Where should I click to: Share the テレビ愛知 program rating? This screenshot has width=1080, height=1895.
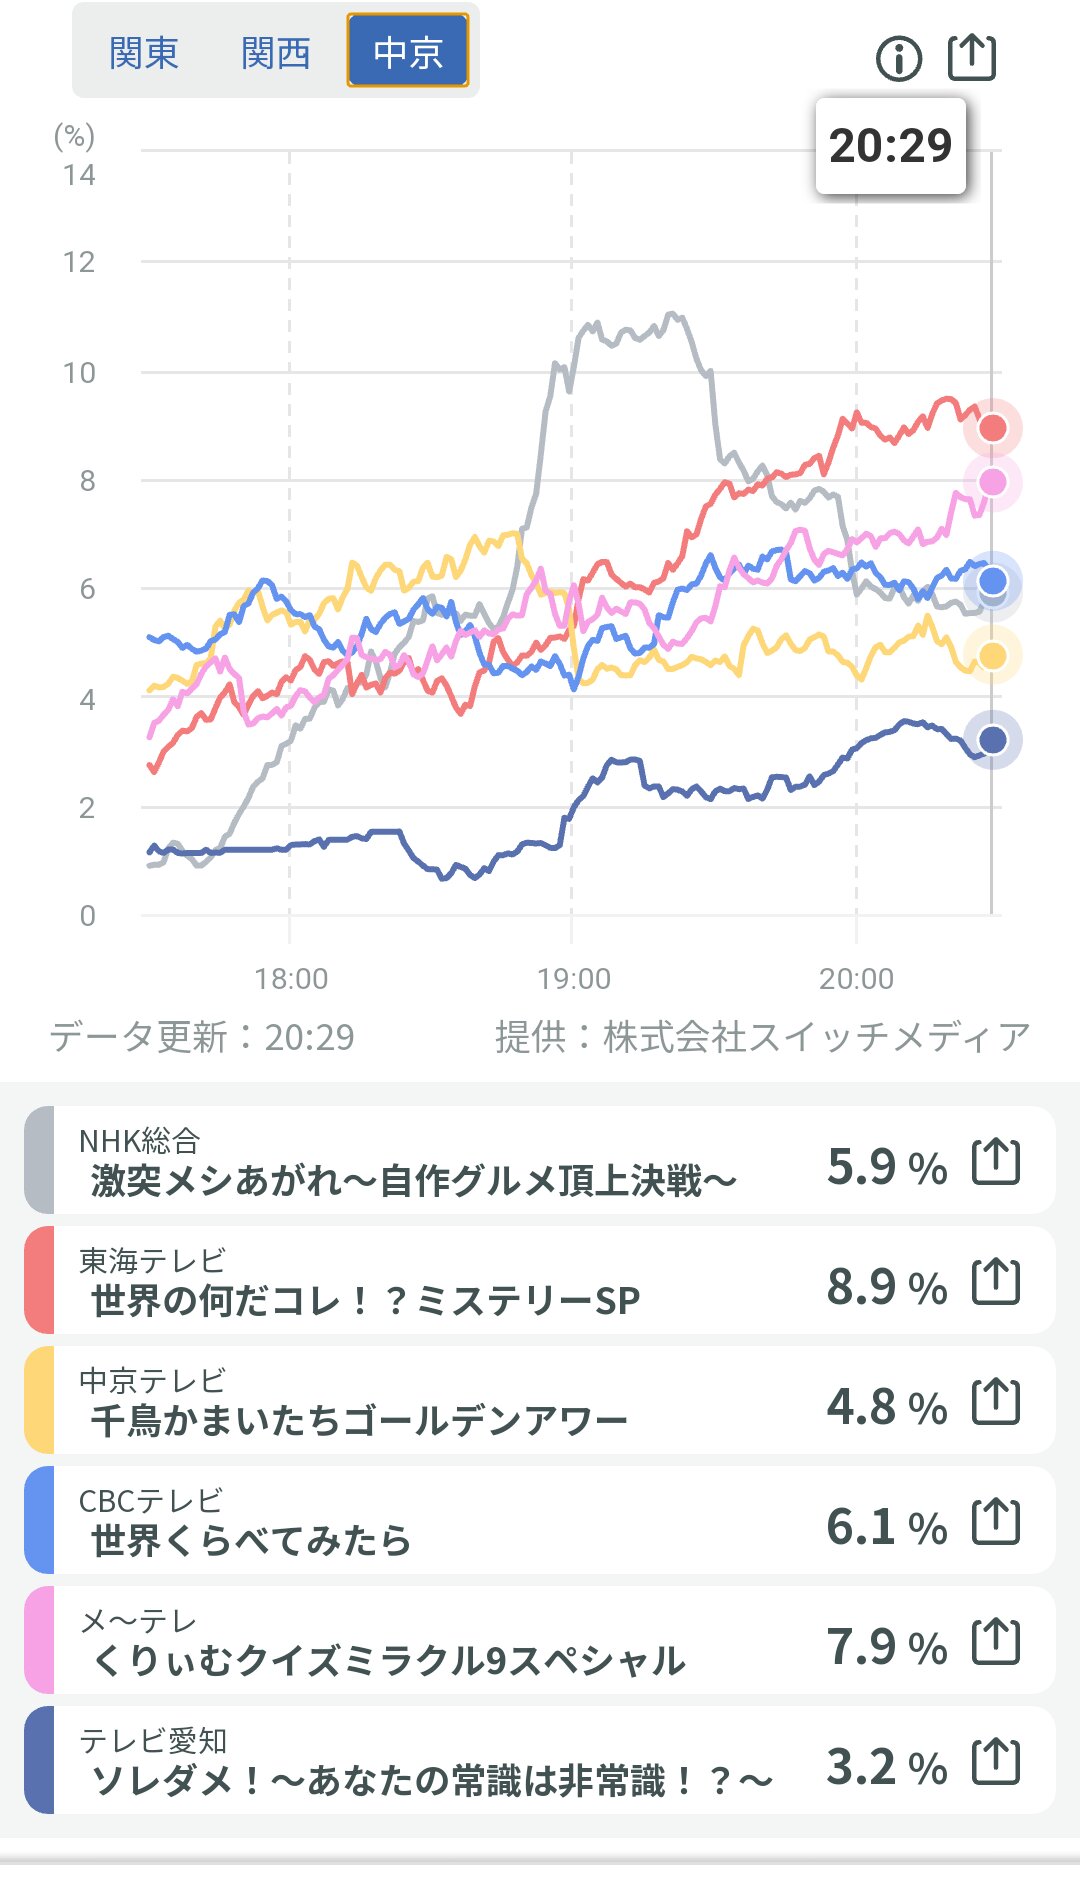point(996,1762)
